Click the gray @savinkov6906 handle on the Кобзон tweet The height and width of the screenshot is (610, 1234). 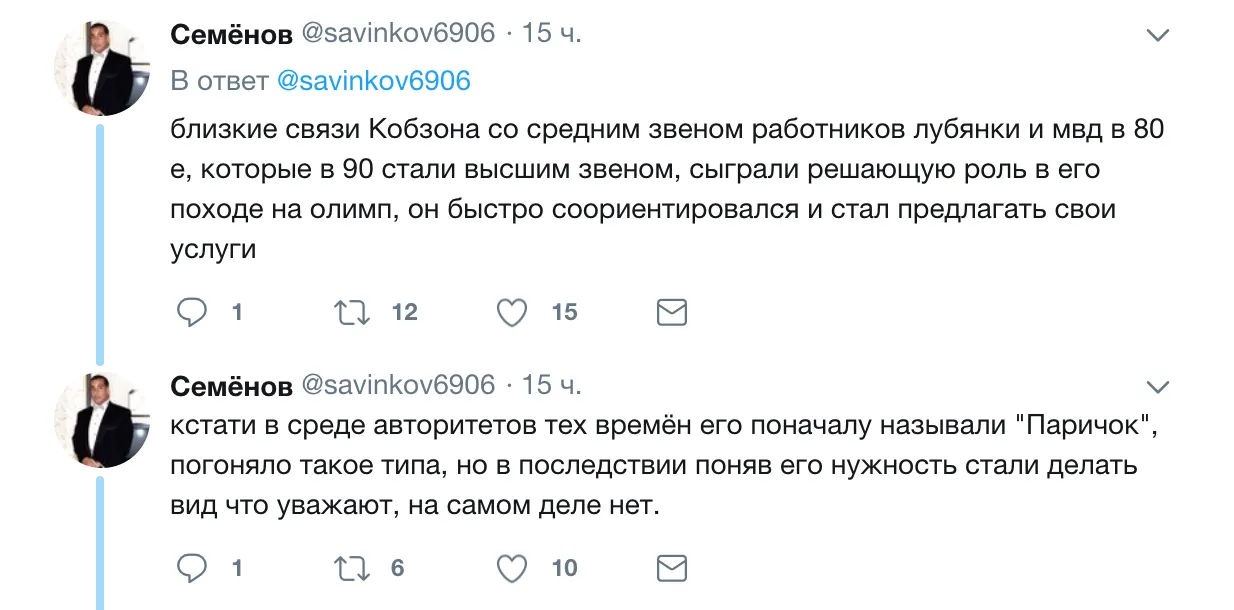coord(398,34)
